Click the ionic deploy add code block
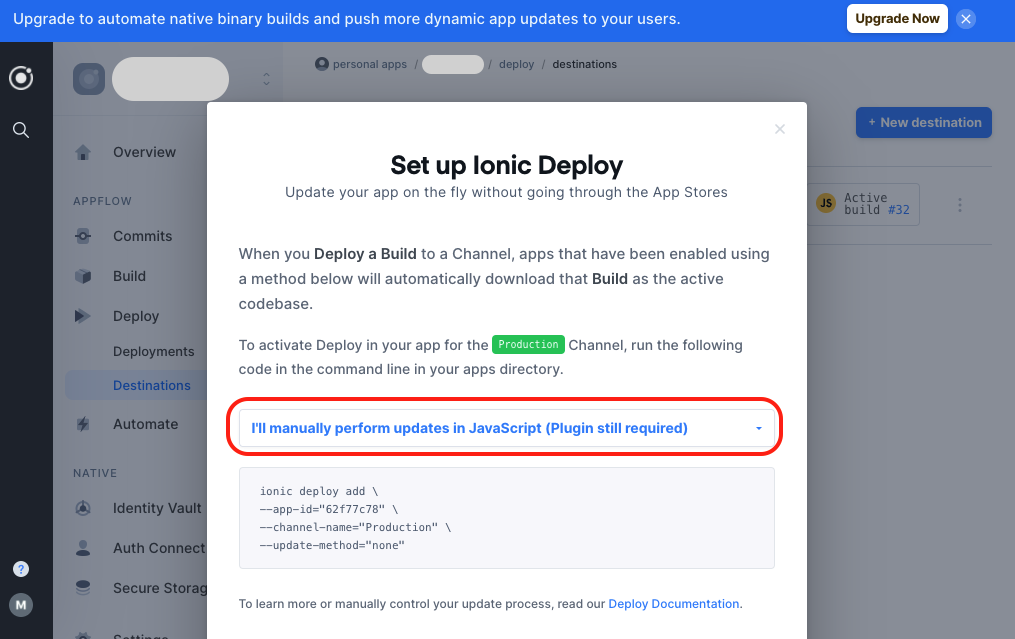This screenshot has width=1015, height=639. (506, 518)
